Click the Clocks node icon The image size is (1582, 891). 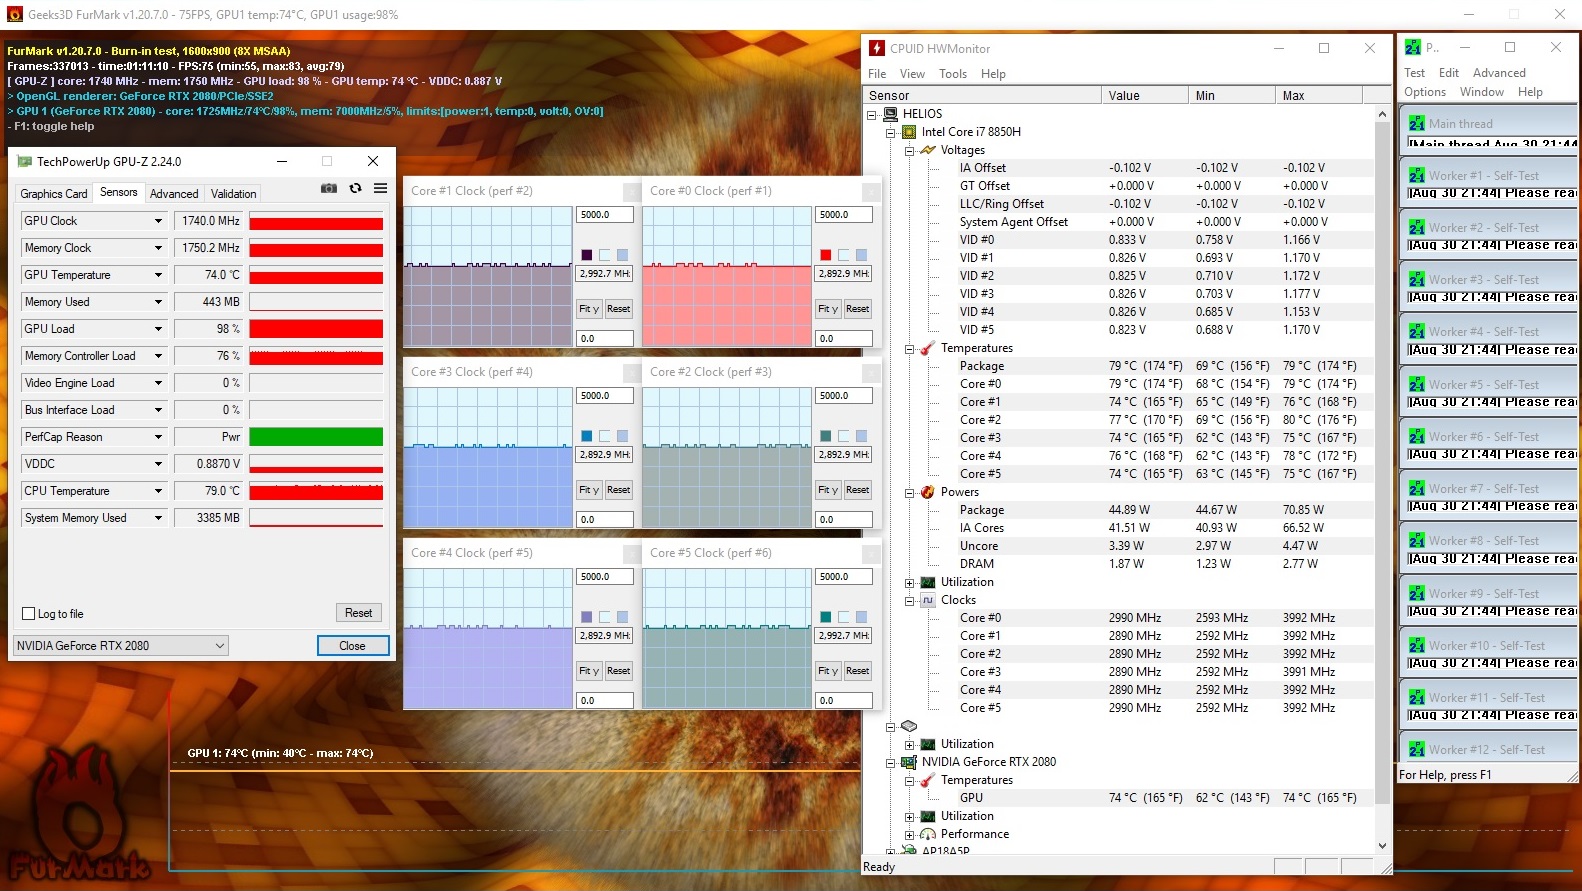coord(928,600)
